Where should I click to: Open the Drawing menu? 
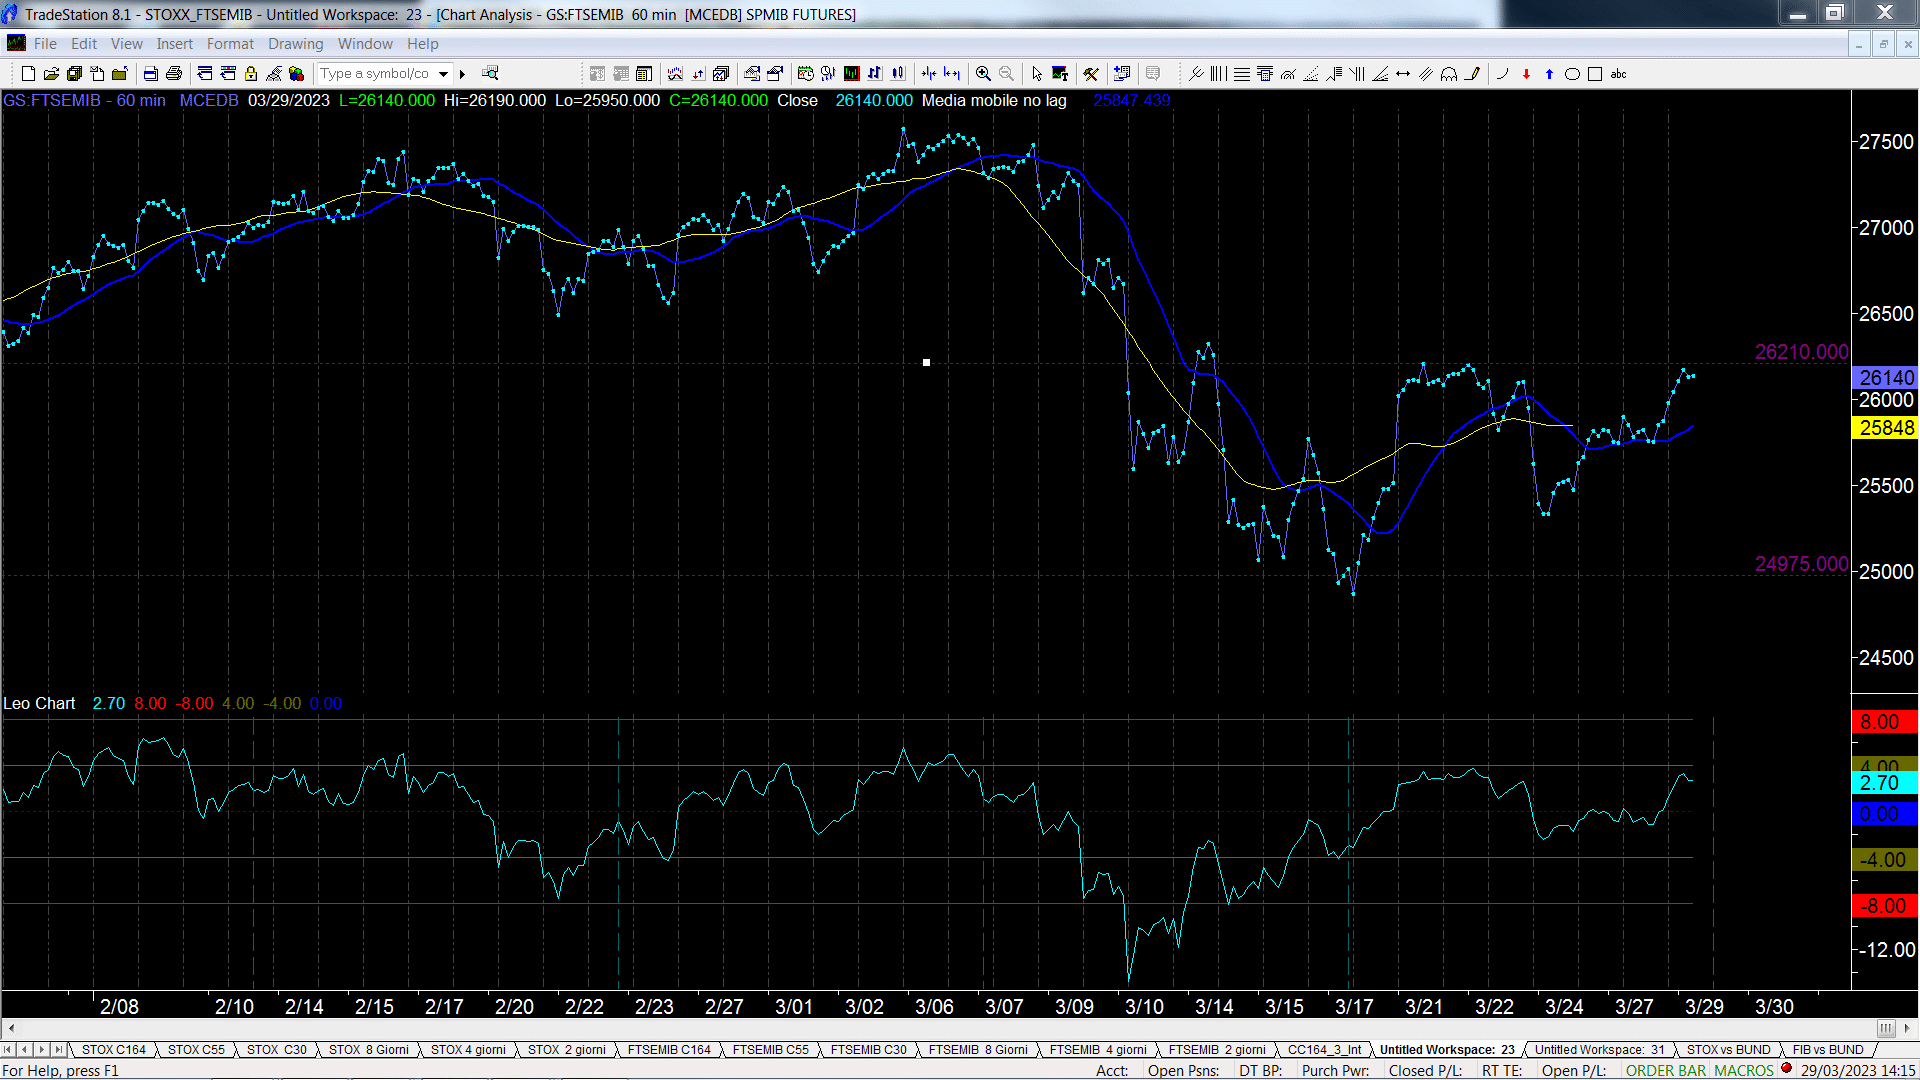[295, 44]
